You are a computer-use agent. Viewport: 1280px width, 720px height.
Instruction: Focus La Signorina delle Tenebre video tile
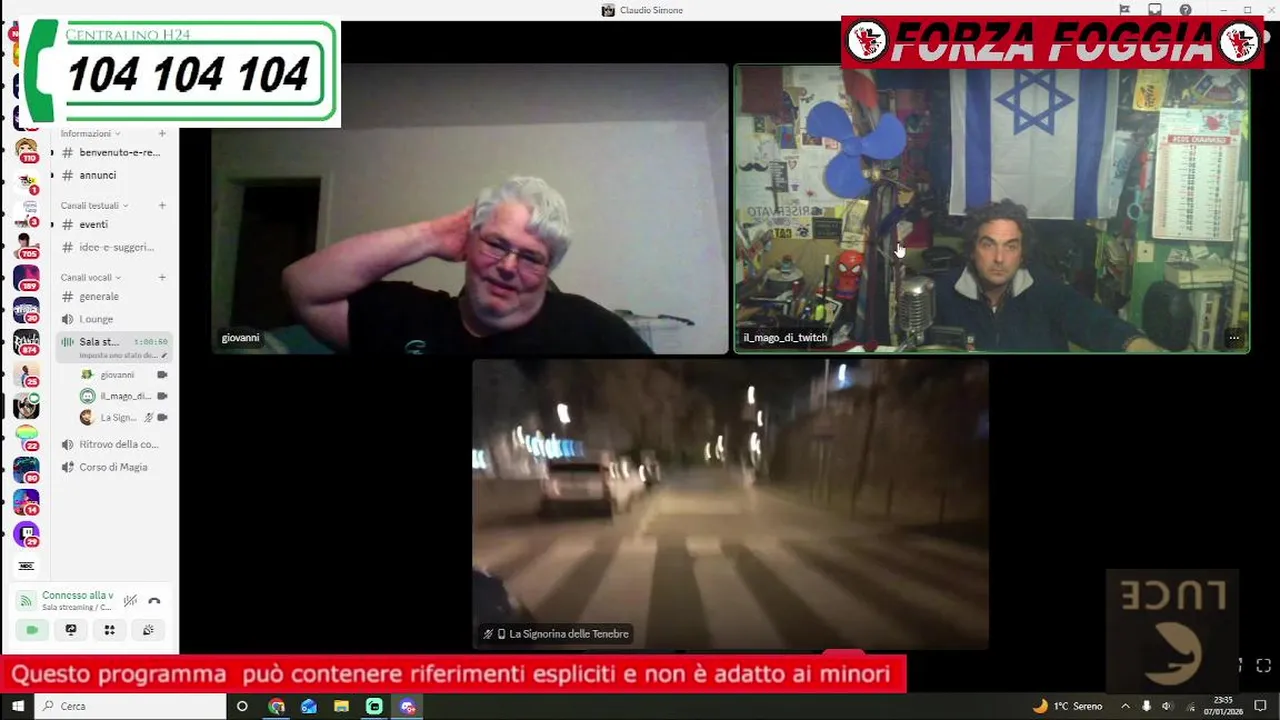pyautogui.click(x=731, y=504)
